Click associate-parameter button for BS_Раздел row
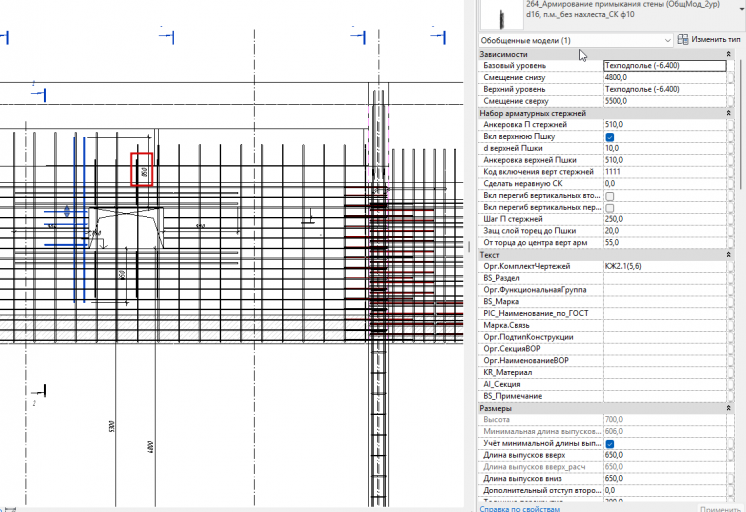Screen dimensions: 746x512 730,278
